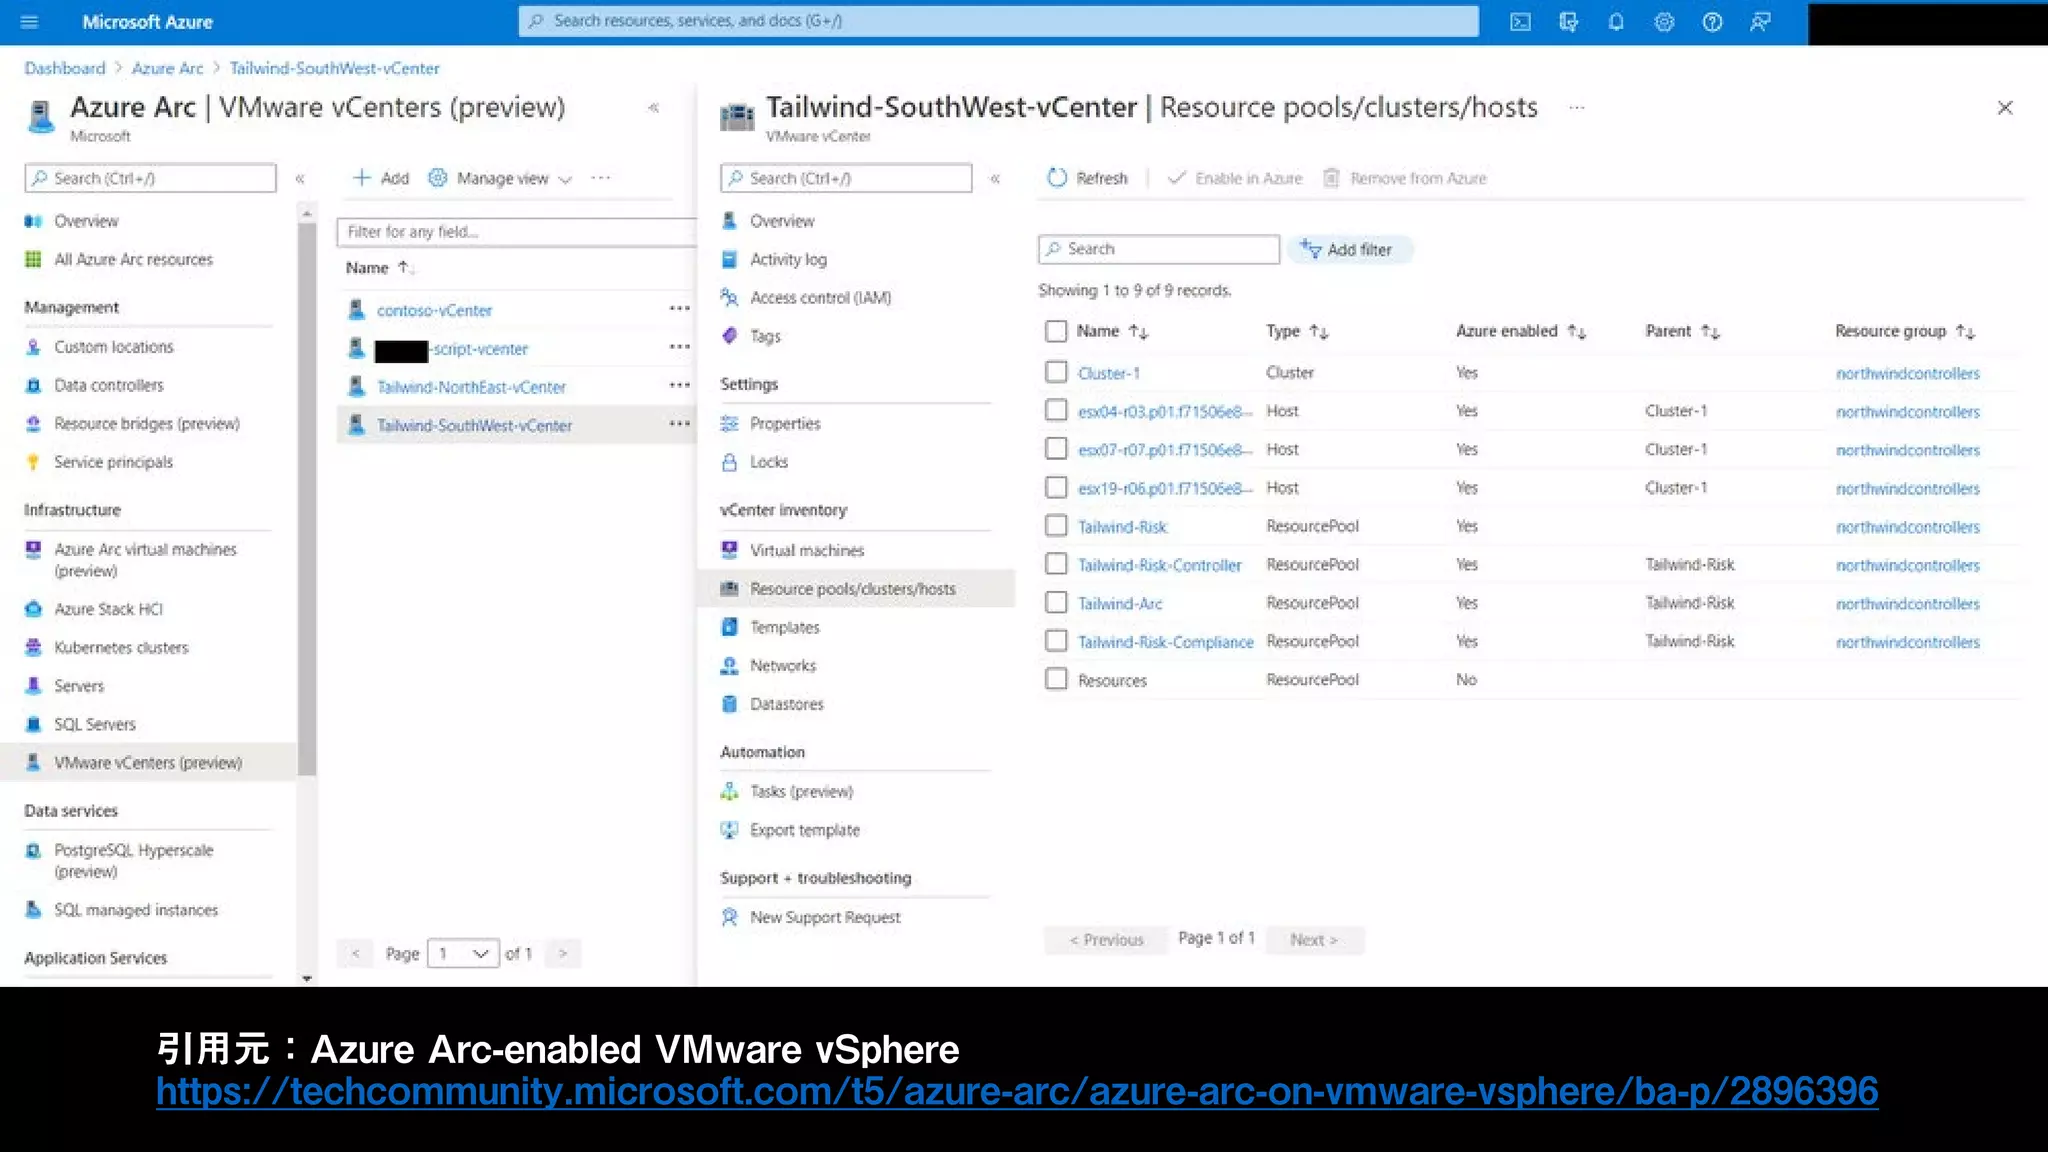Open portal settings gear
This screenshot has height=1152, width=2048.
[x=1664, y=22]
